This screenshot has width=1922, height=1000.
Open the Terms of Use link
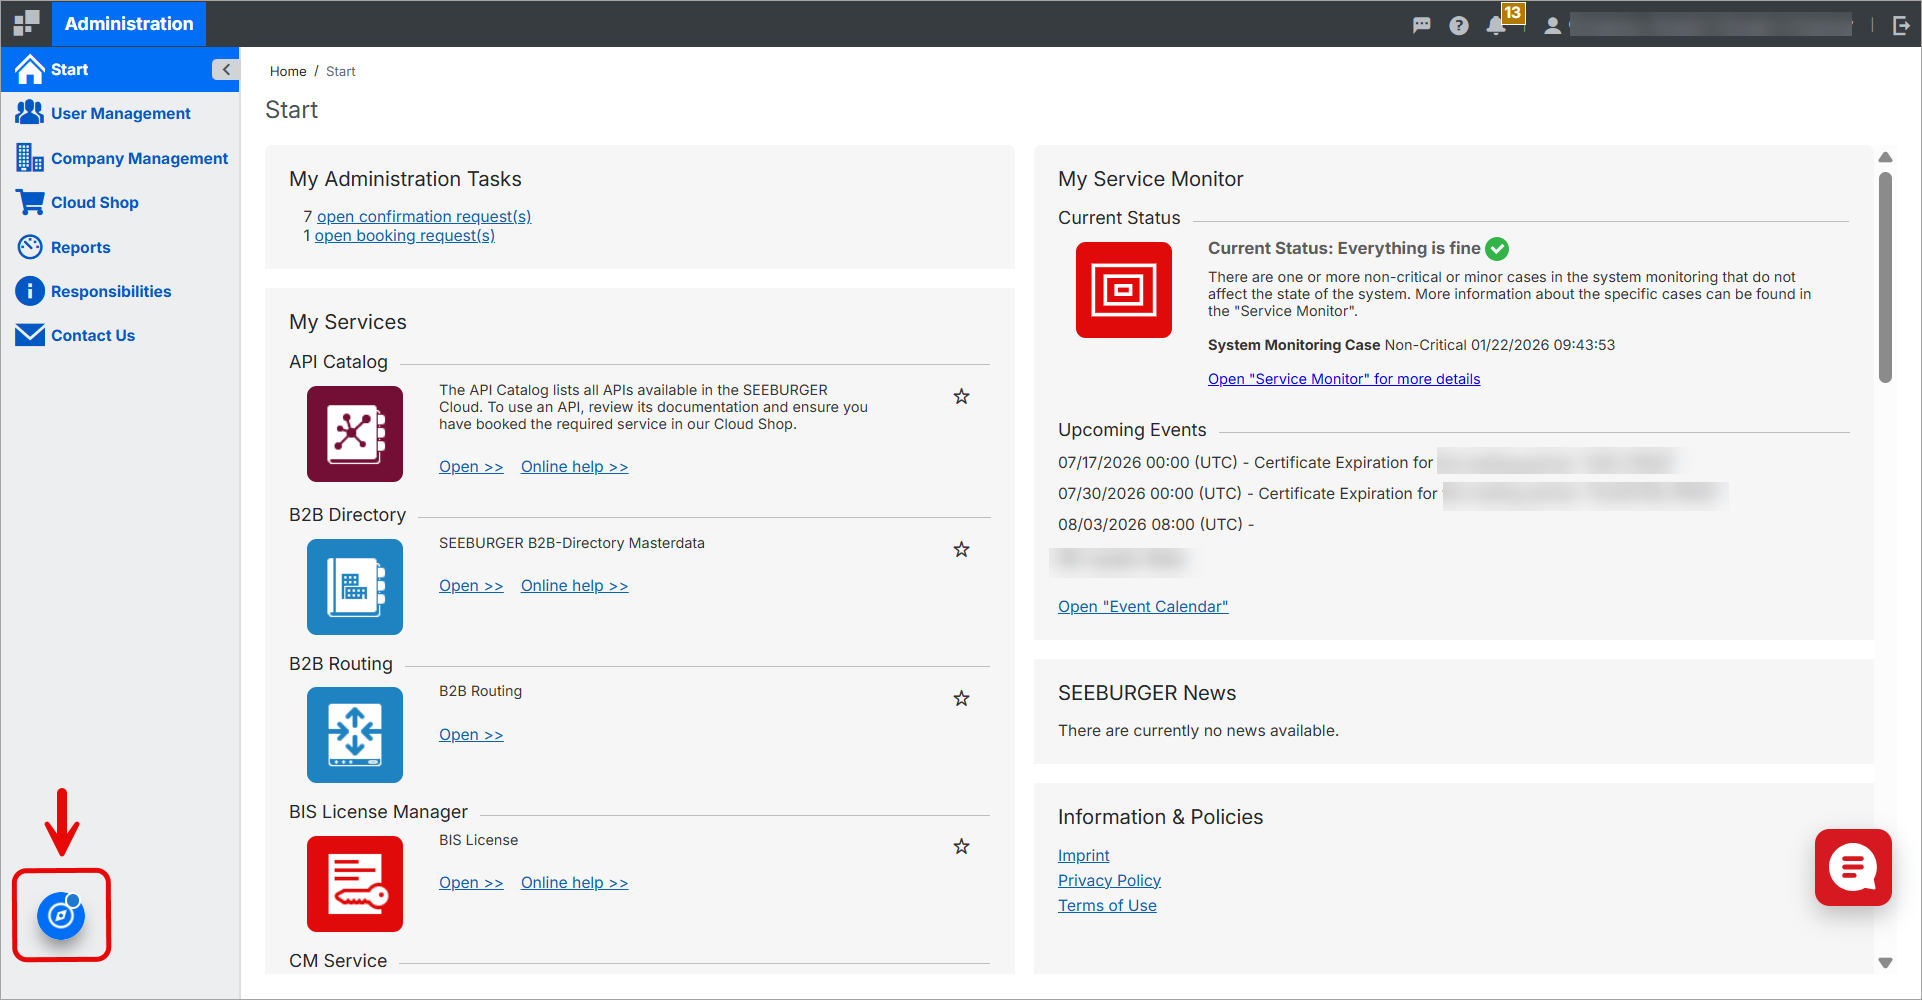1107,905
